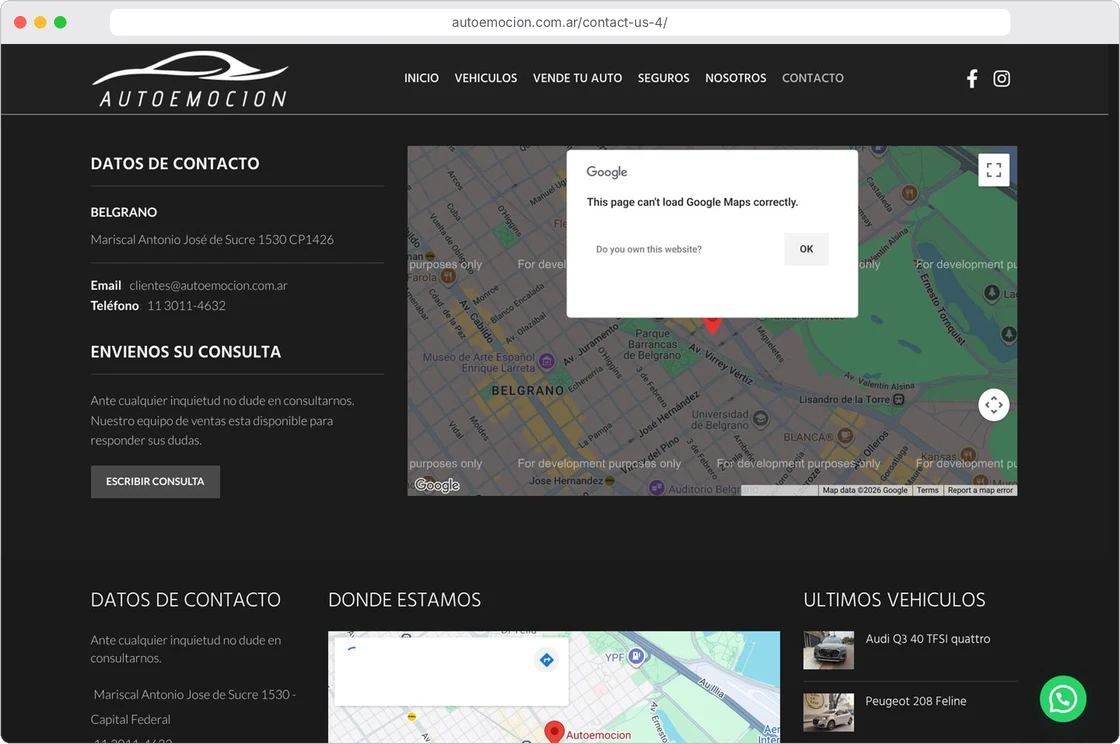Screen dimensions: 1120x744
Task: Click the Audi Q3 thumbnail image
Action: click(829, 650)
